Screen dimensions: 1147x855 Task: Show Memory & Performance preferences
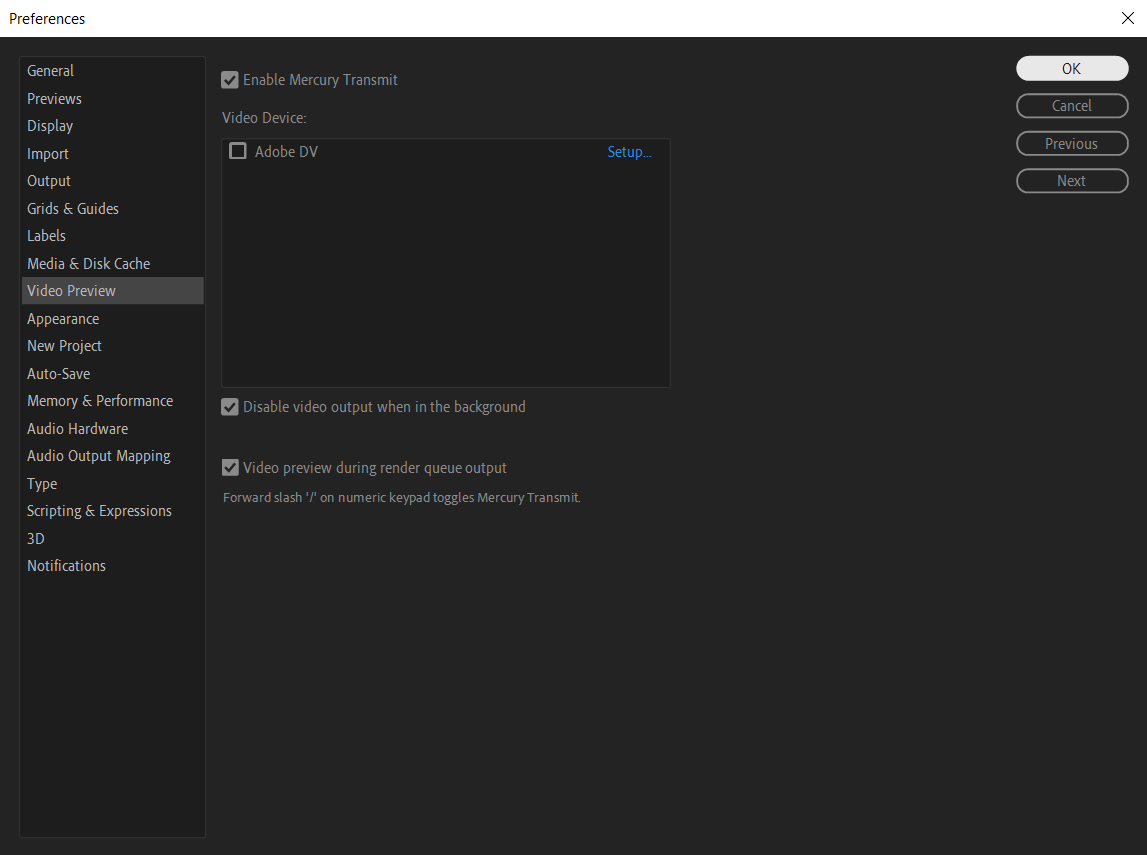100,401
